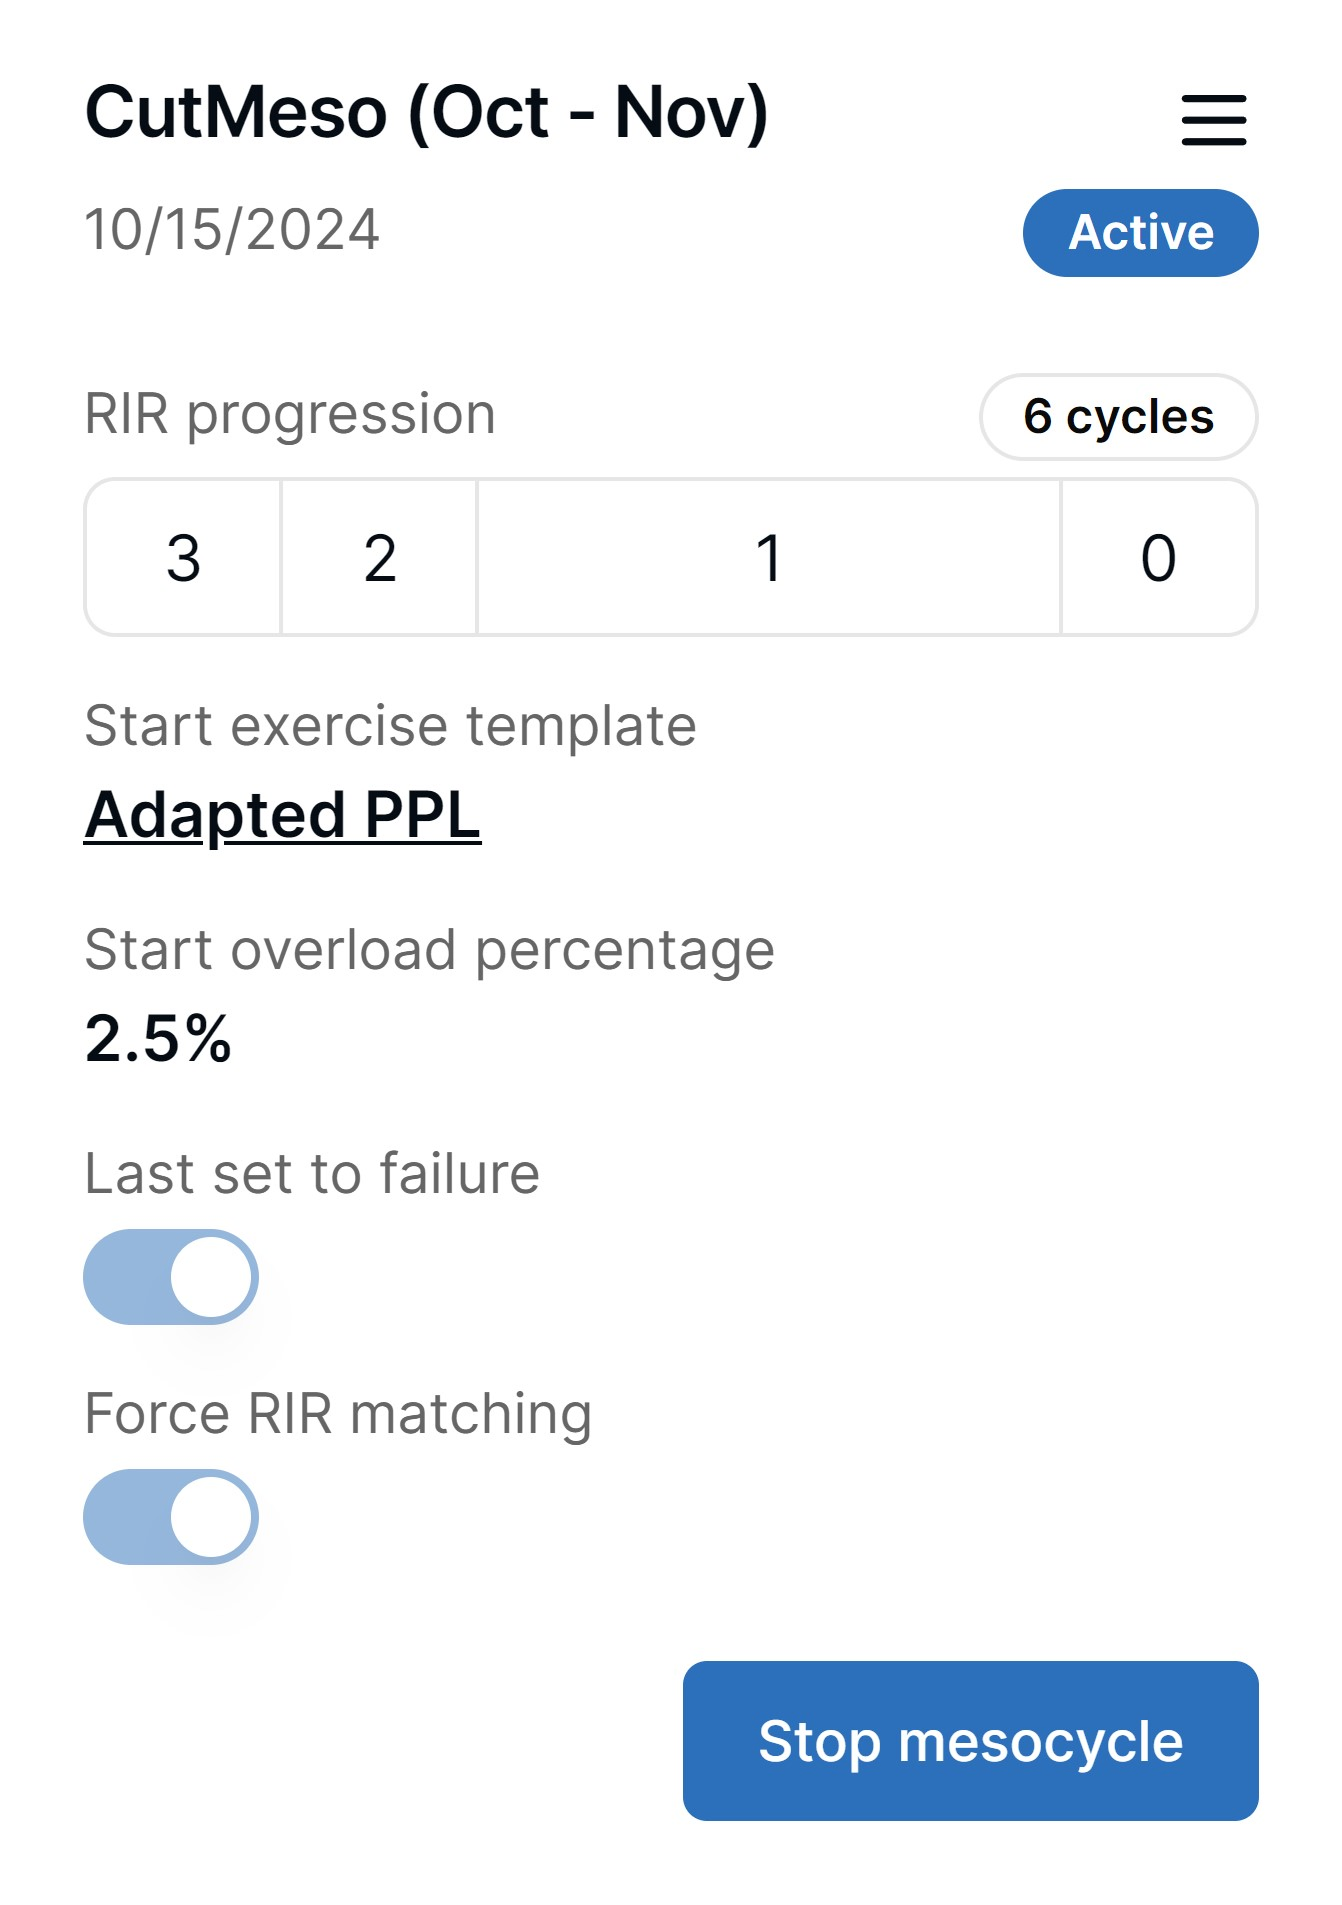
Task: Click the Start overload percentage label
Action: tap(429, 949)
